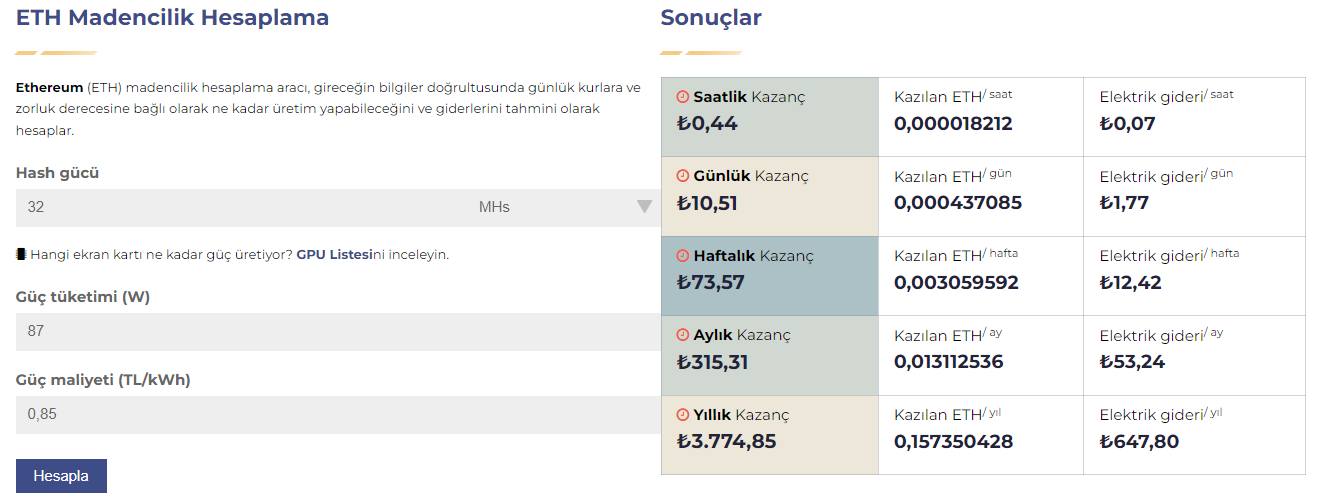Click the clock icon beside Günlük Kazanç

[683, 176]
